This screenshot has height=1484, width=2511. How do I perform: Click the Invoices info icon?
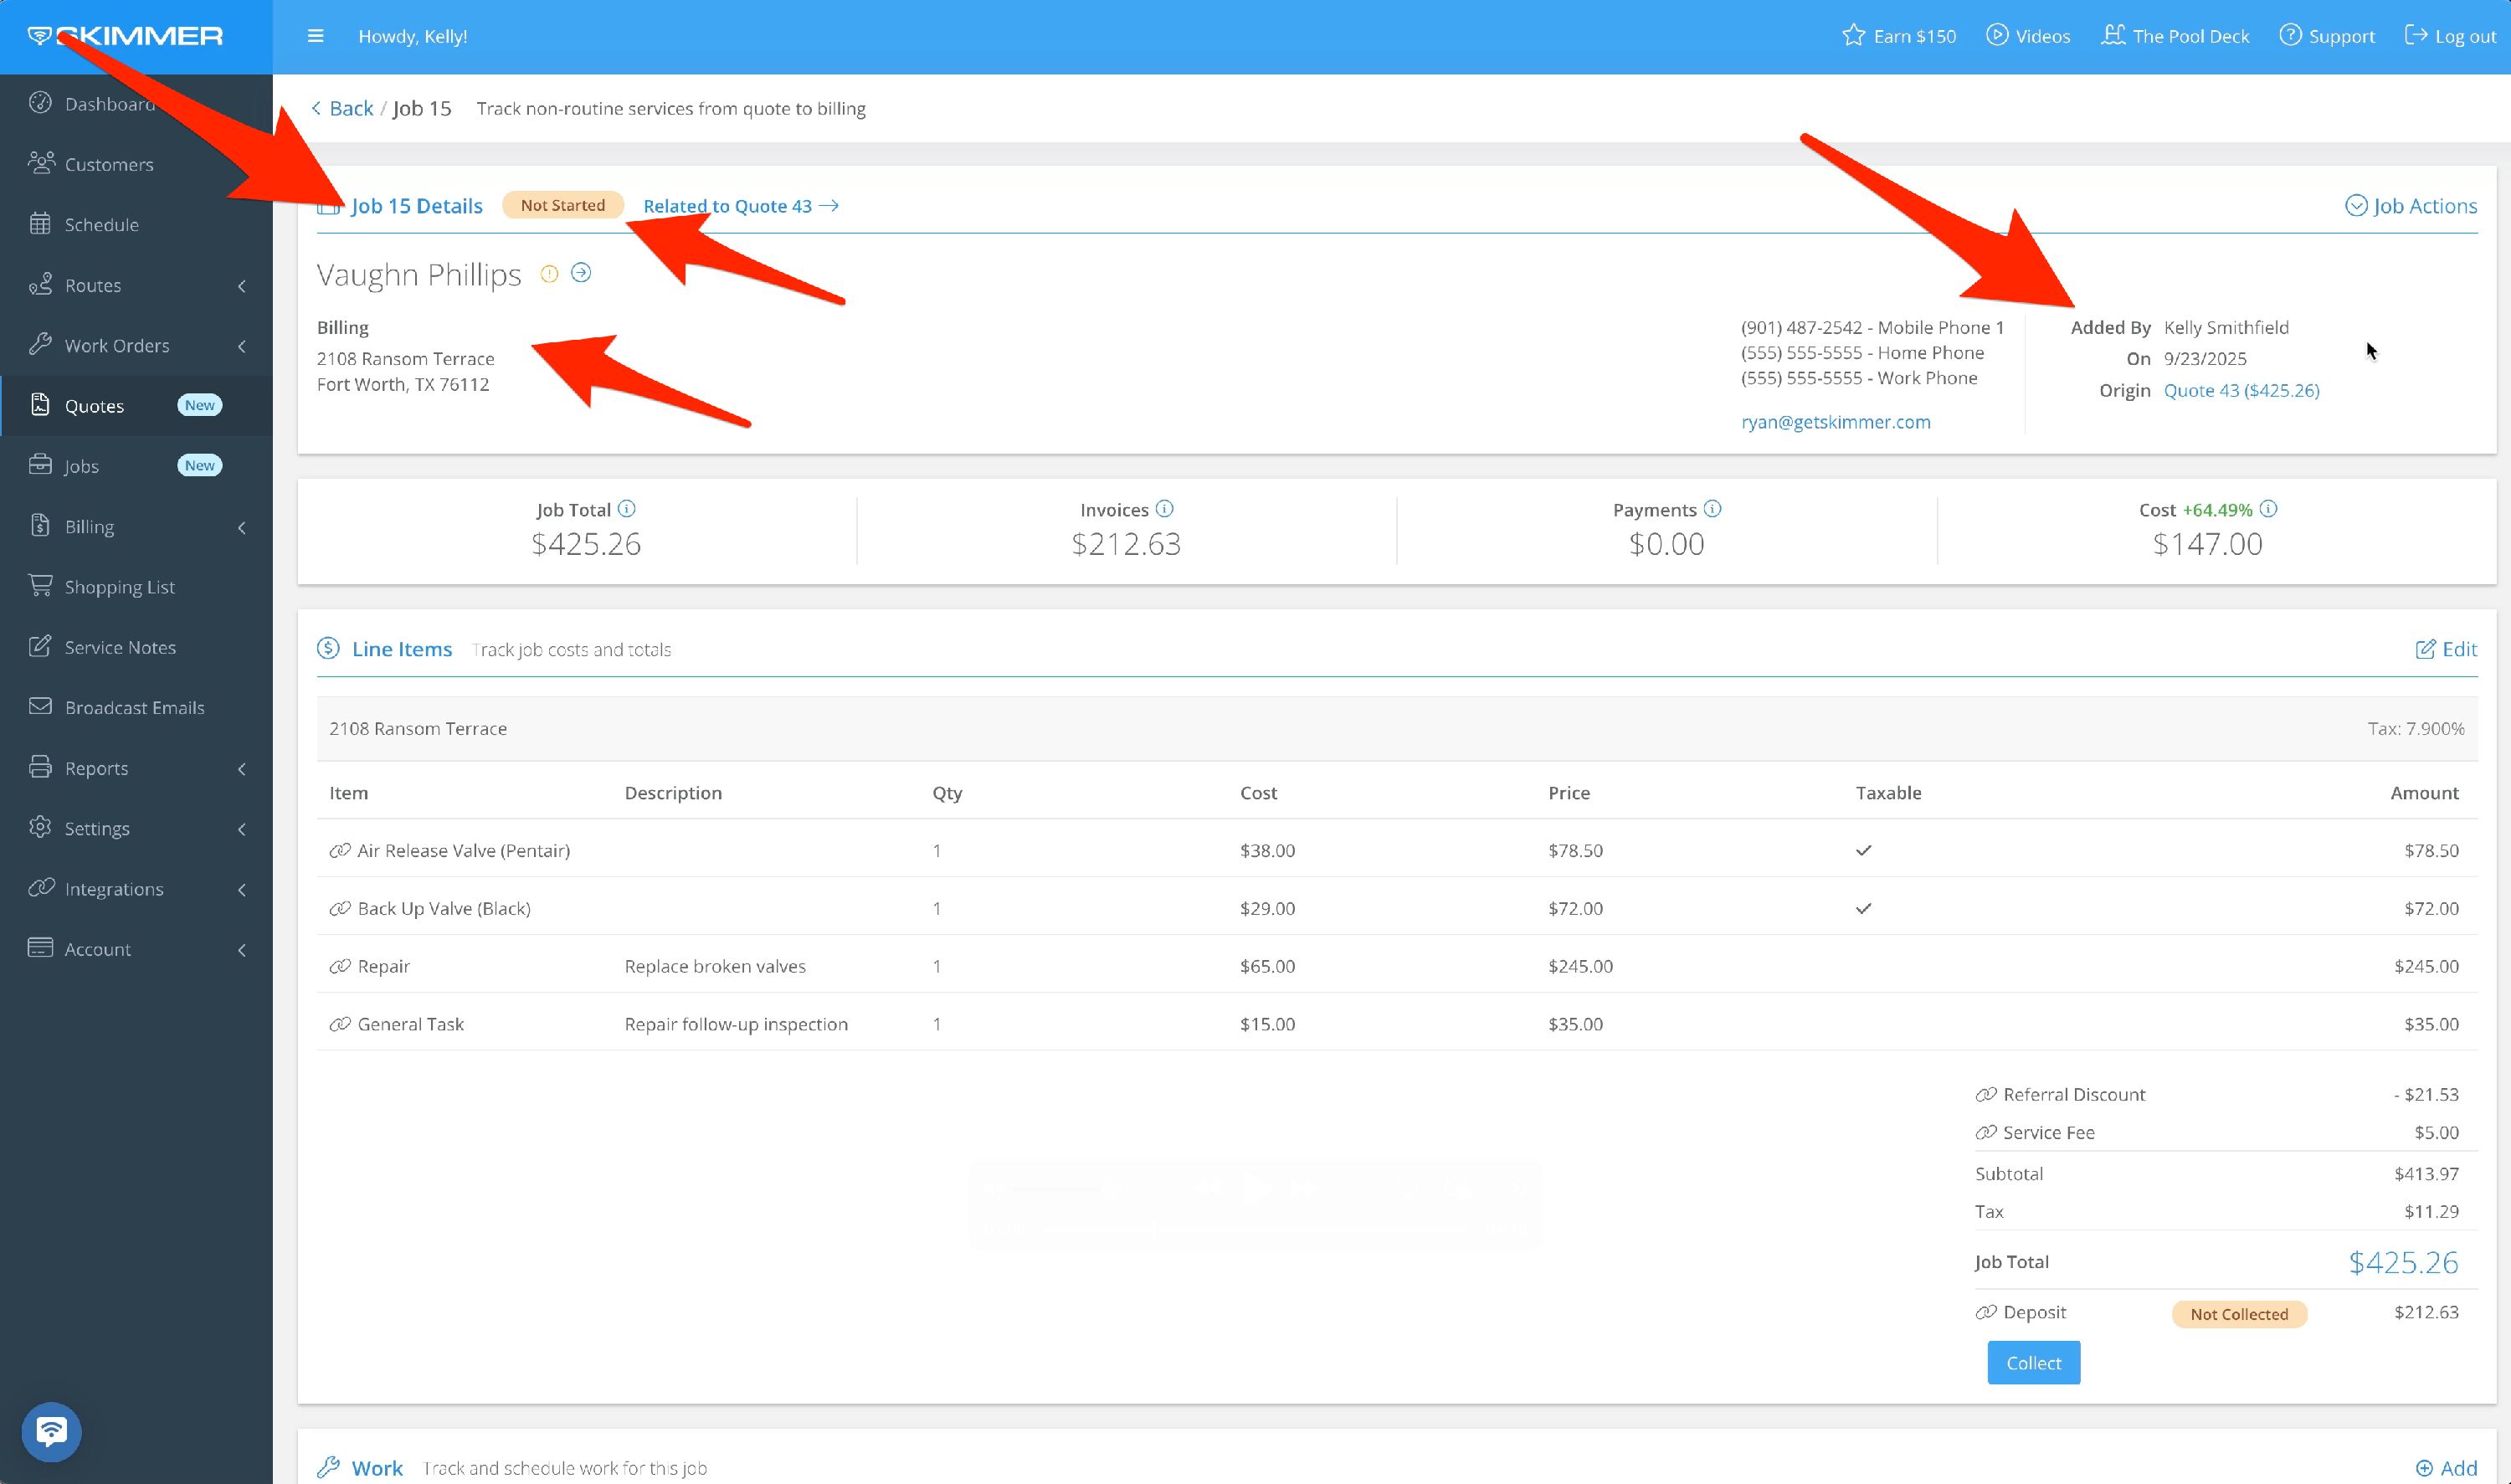pyautogui.click(x=1165, y=509)
